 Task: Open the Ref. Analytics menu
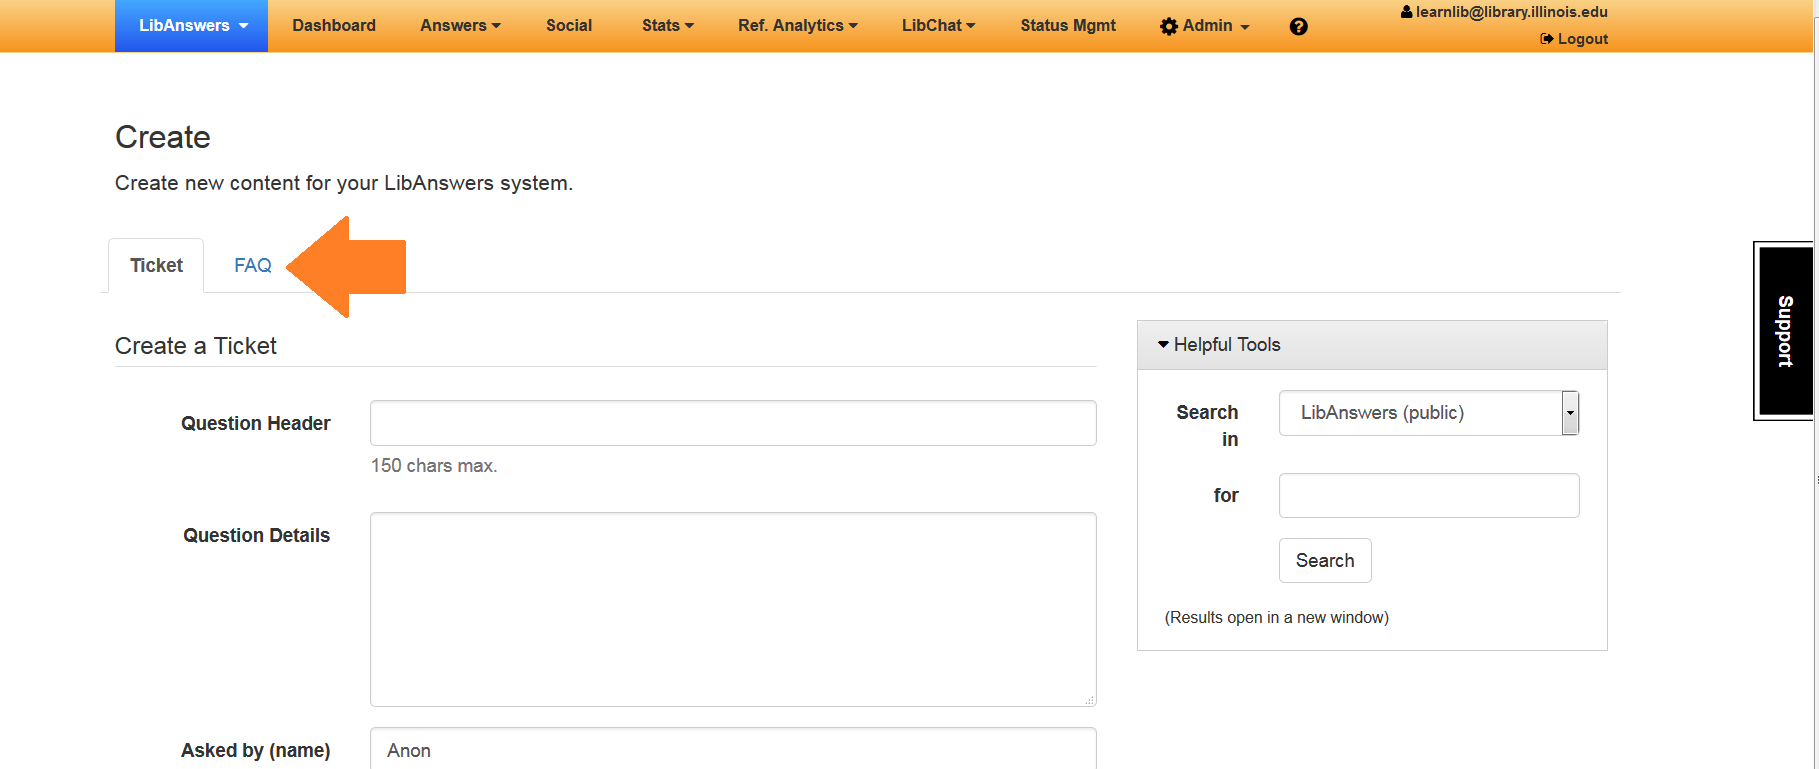pyautogui.click(x=797, y=26)
